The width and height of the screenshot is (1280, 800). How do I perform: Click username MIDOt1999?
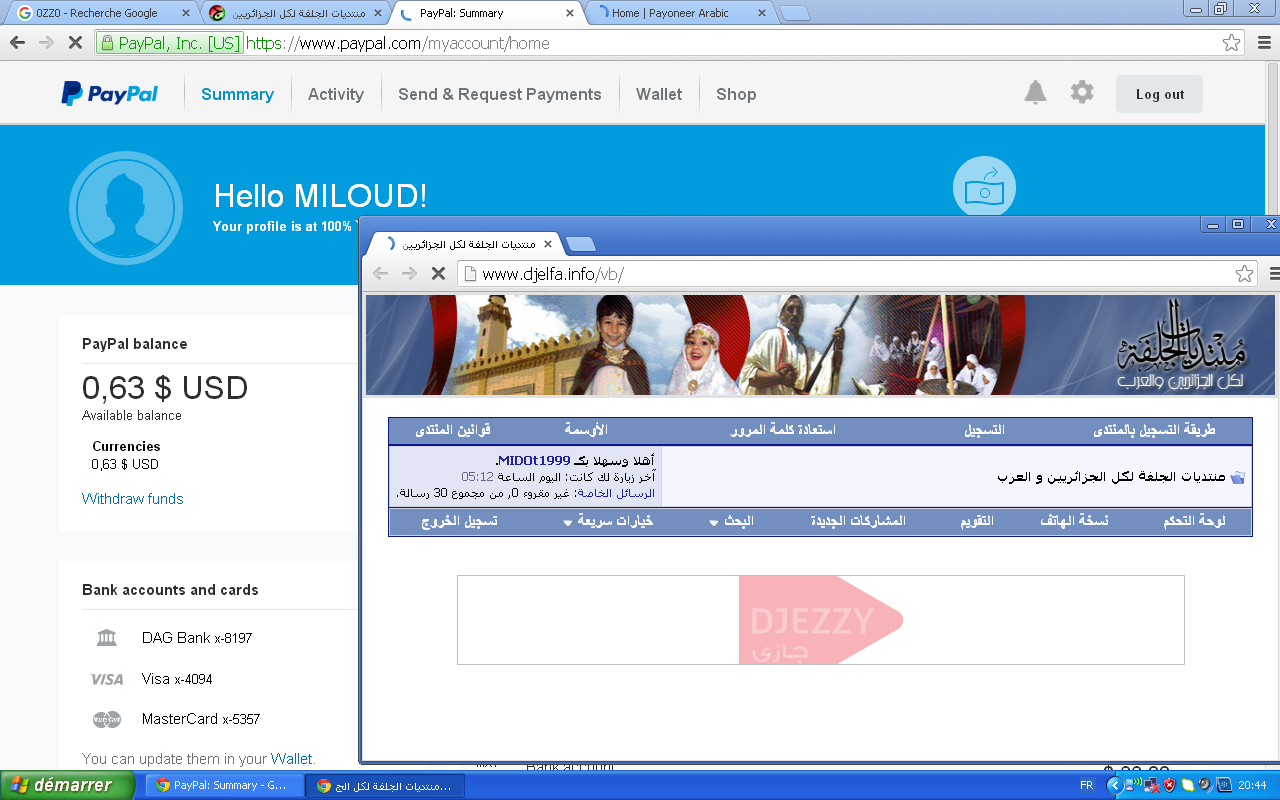pyautogui.click(x=533, y=460)
